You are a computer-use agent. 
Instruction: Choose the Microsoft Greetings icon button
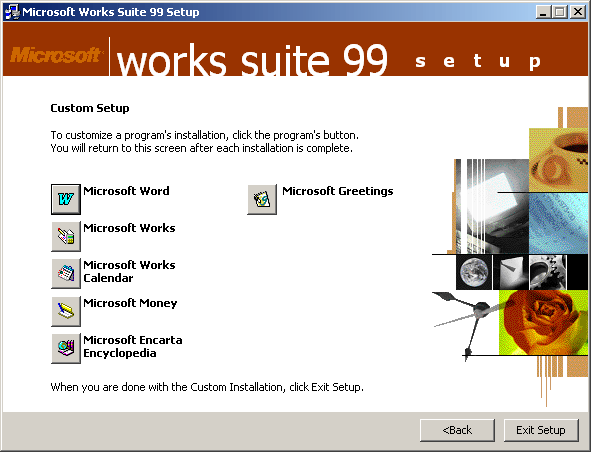(262, 199)
